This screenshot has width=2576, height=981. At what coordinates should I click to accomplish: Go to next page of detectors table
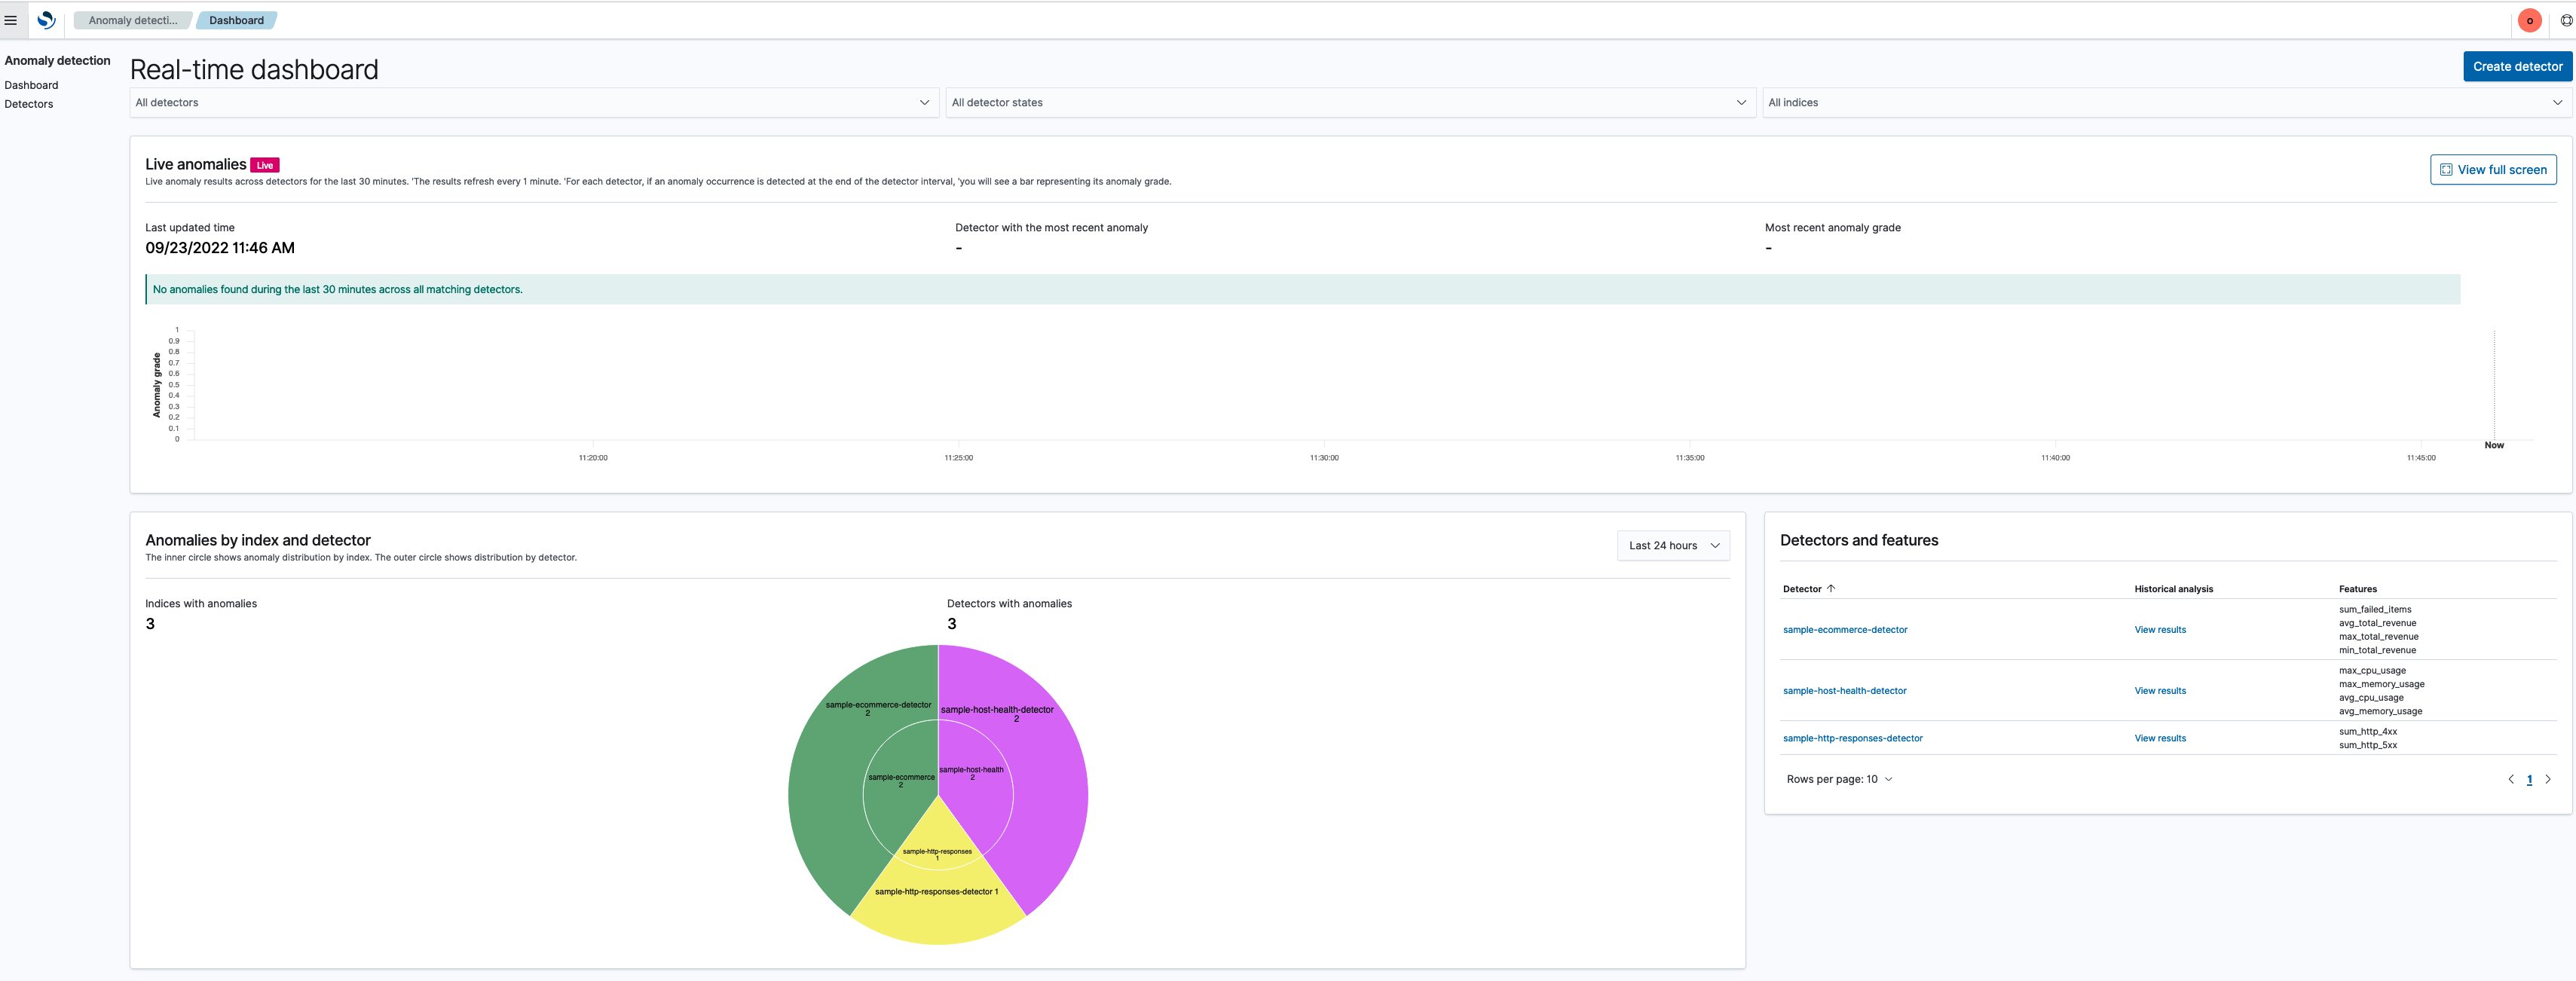(2548, 779)
